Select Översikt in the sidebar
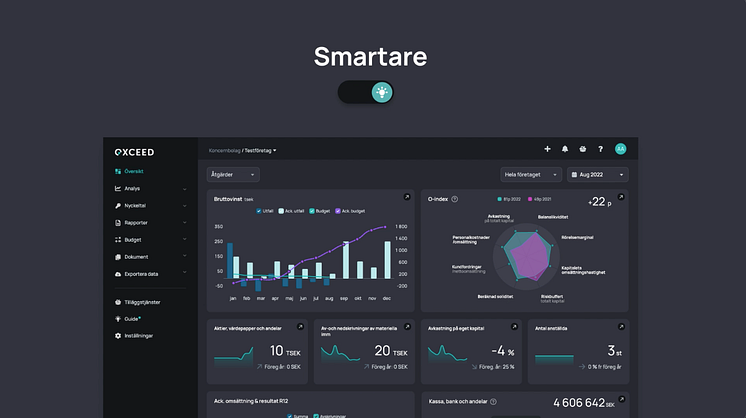This screenshot has height=418, width=746. [x=135, y=171]
